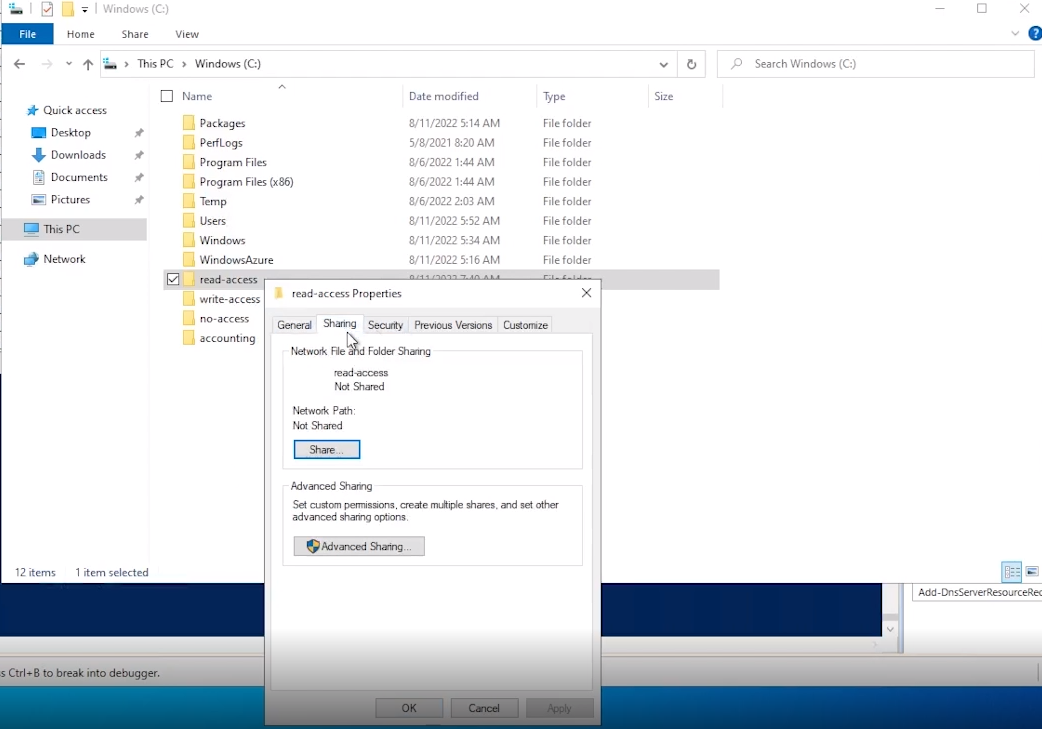
Task: Click the accounting folder icon
Action: [189, 338]
